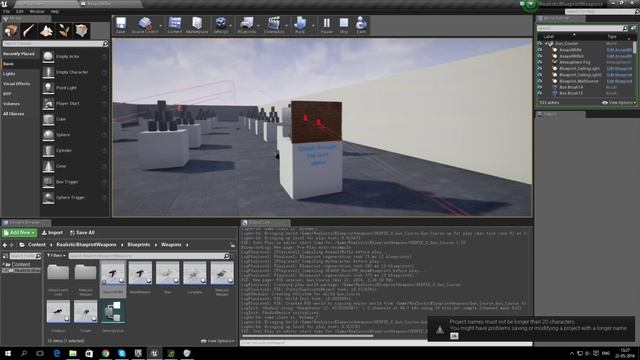Viewport: 640px width, 360px height.
Task: Expand the Blueprints toolbar dropdown arrow
Action: pos(258,26)
